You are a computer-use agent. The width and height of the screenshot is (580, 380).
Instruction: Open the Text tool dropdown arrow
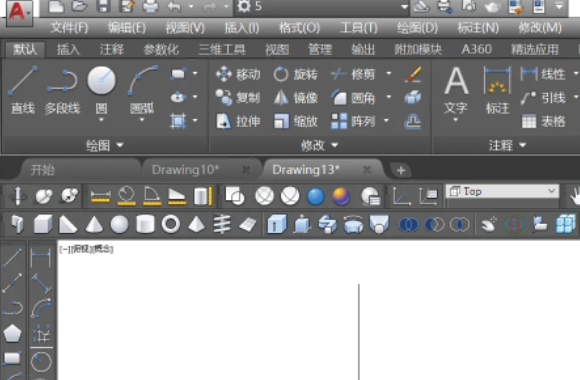(x=456, y=120)
